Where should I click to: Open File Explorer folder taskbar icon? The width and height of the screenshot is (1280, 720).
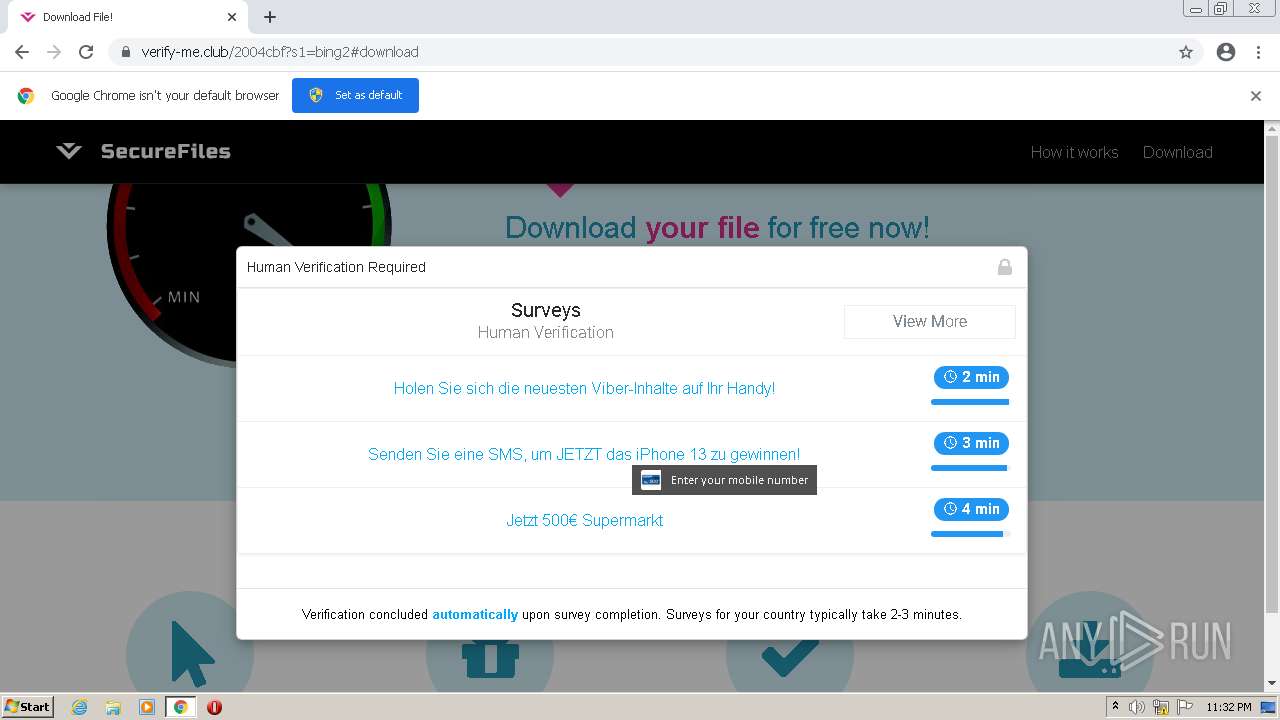click(x=113, y=707)
